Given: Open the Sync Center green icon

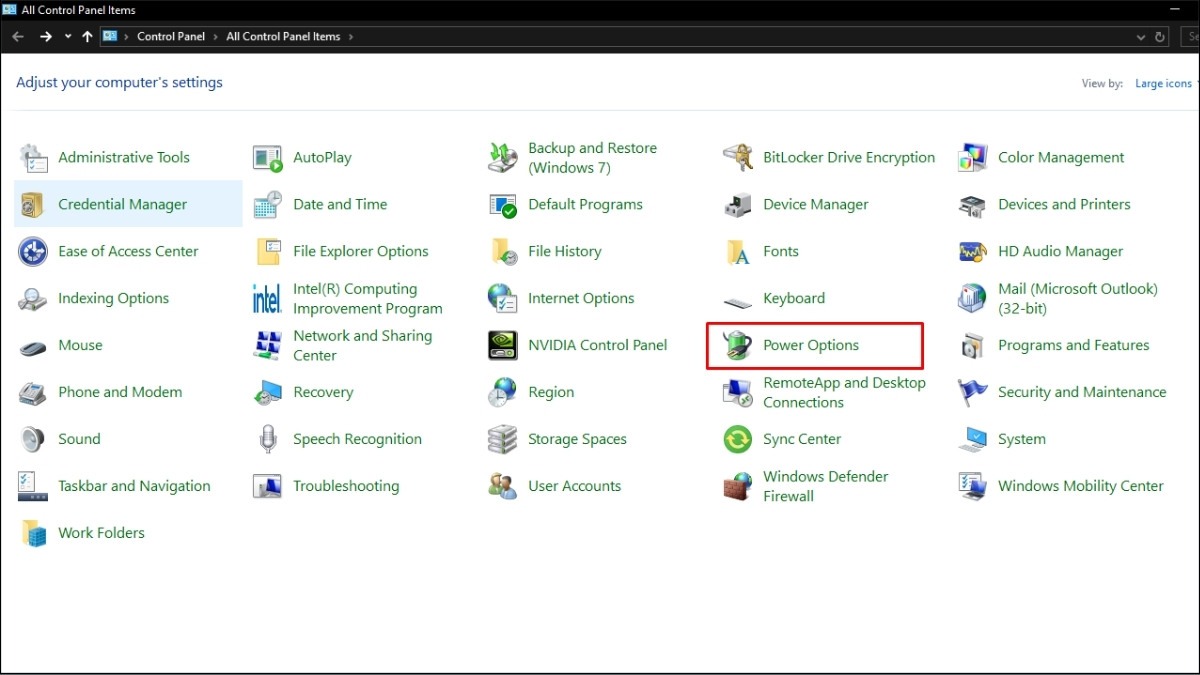Looking at the screenshot, I should tap(737, 440).
